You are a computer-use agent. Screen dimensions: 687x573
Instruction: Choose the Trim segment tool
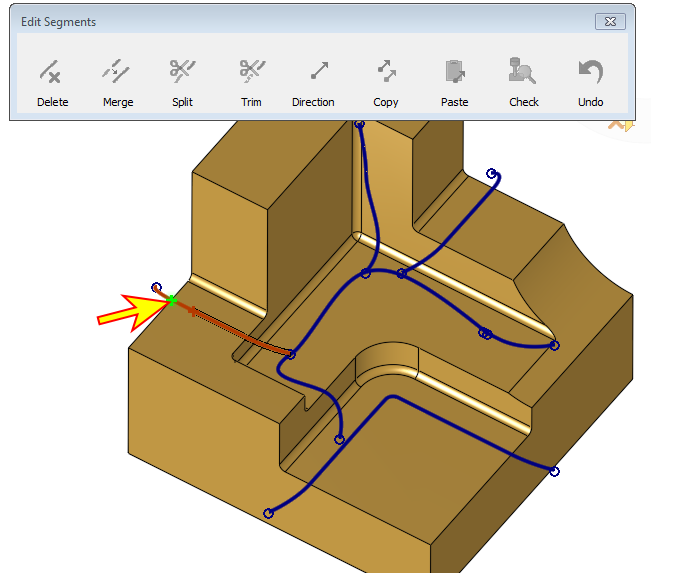pyautogui.click(x=251, y=82)
